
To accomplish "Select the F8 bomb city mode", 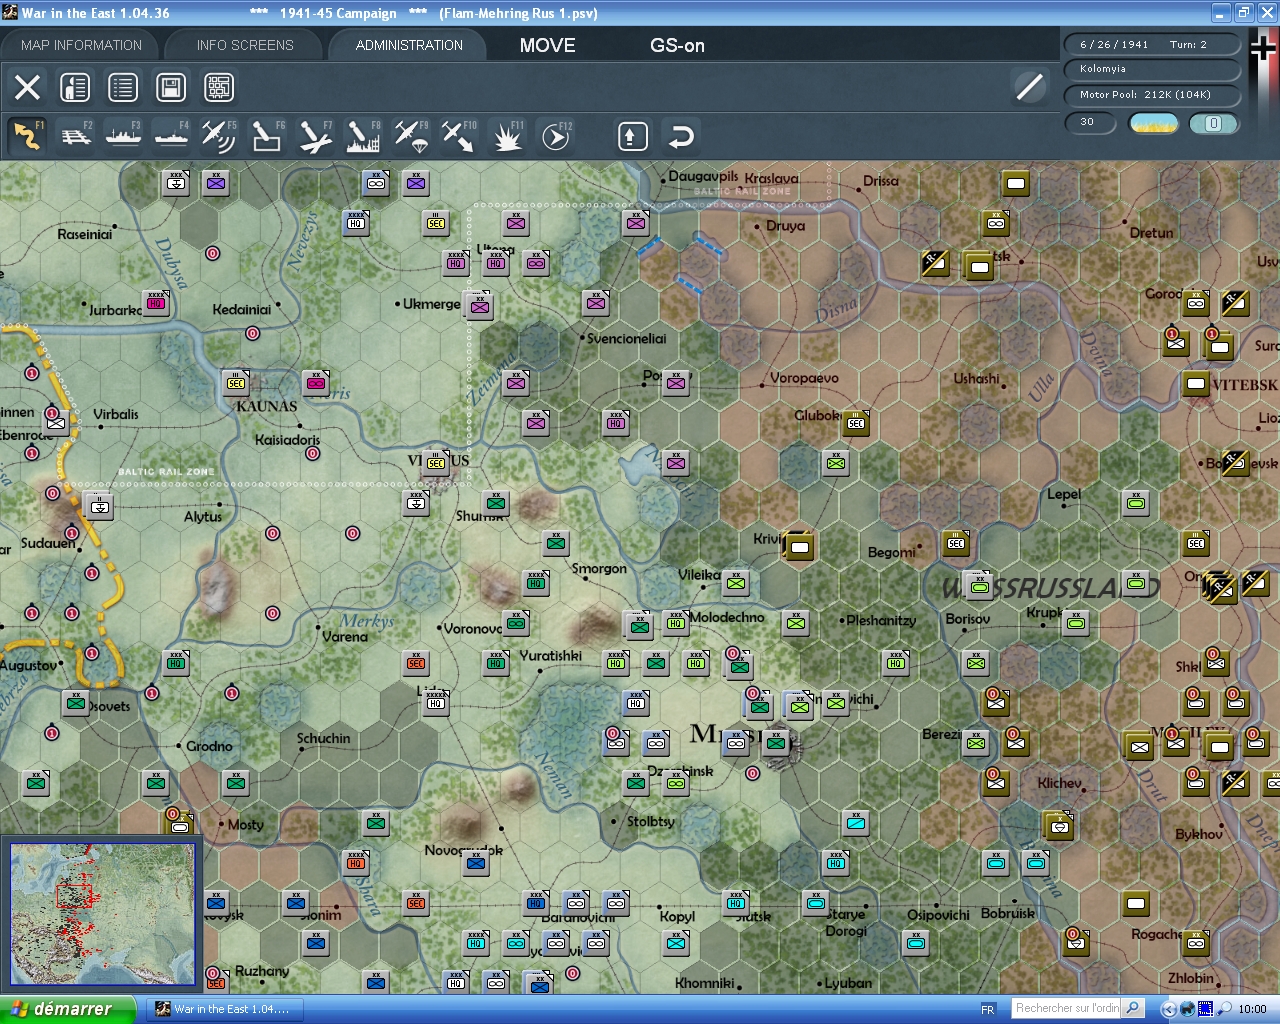I will (x=363, y=136).
